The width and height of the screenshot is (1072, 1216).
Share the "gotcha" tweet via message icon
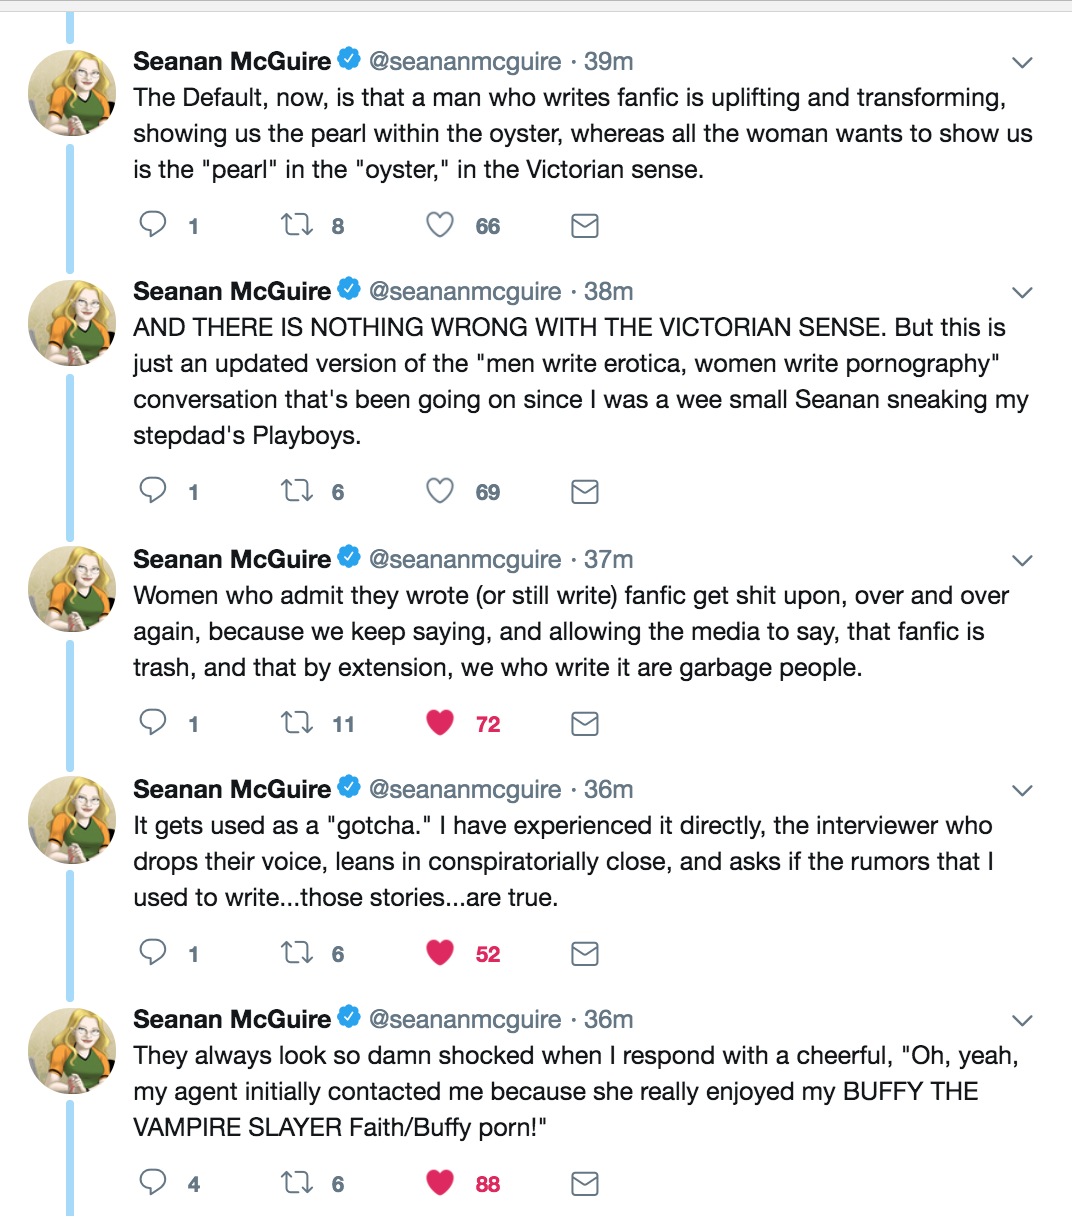point(585,953)
